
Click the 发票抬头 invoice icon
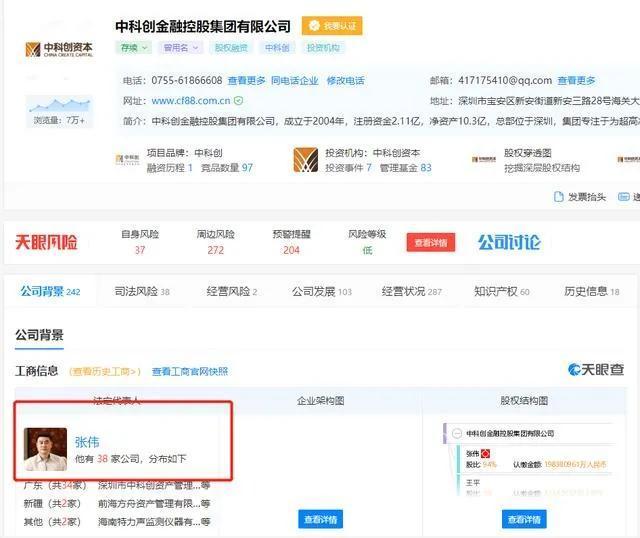coord(558,197)
